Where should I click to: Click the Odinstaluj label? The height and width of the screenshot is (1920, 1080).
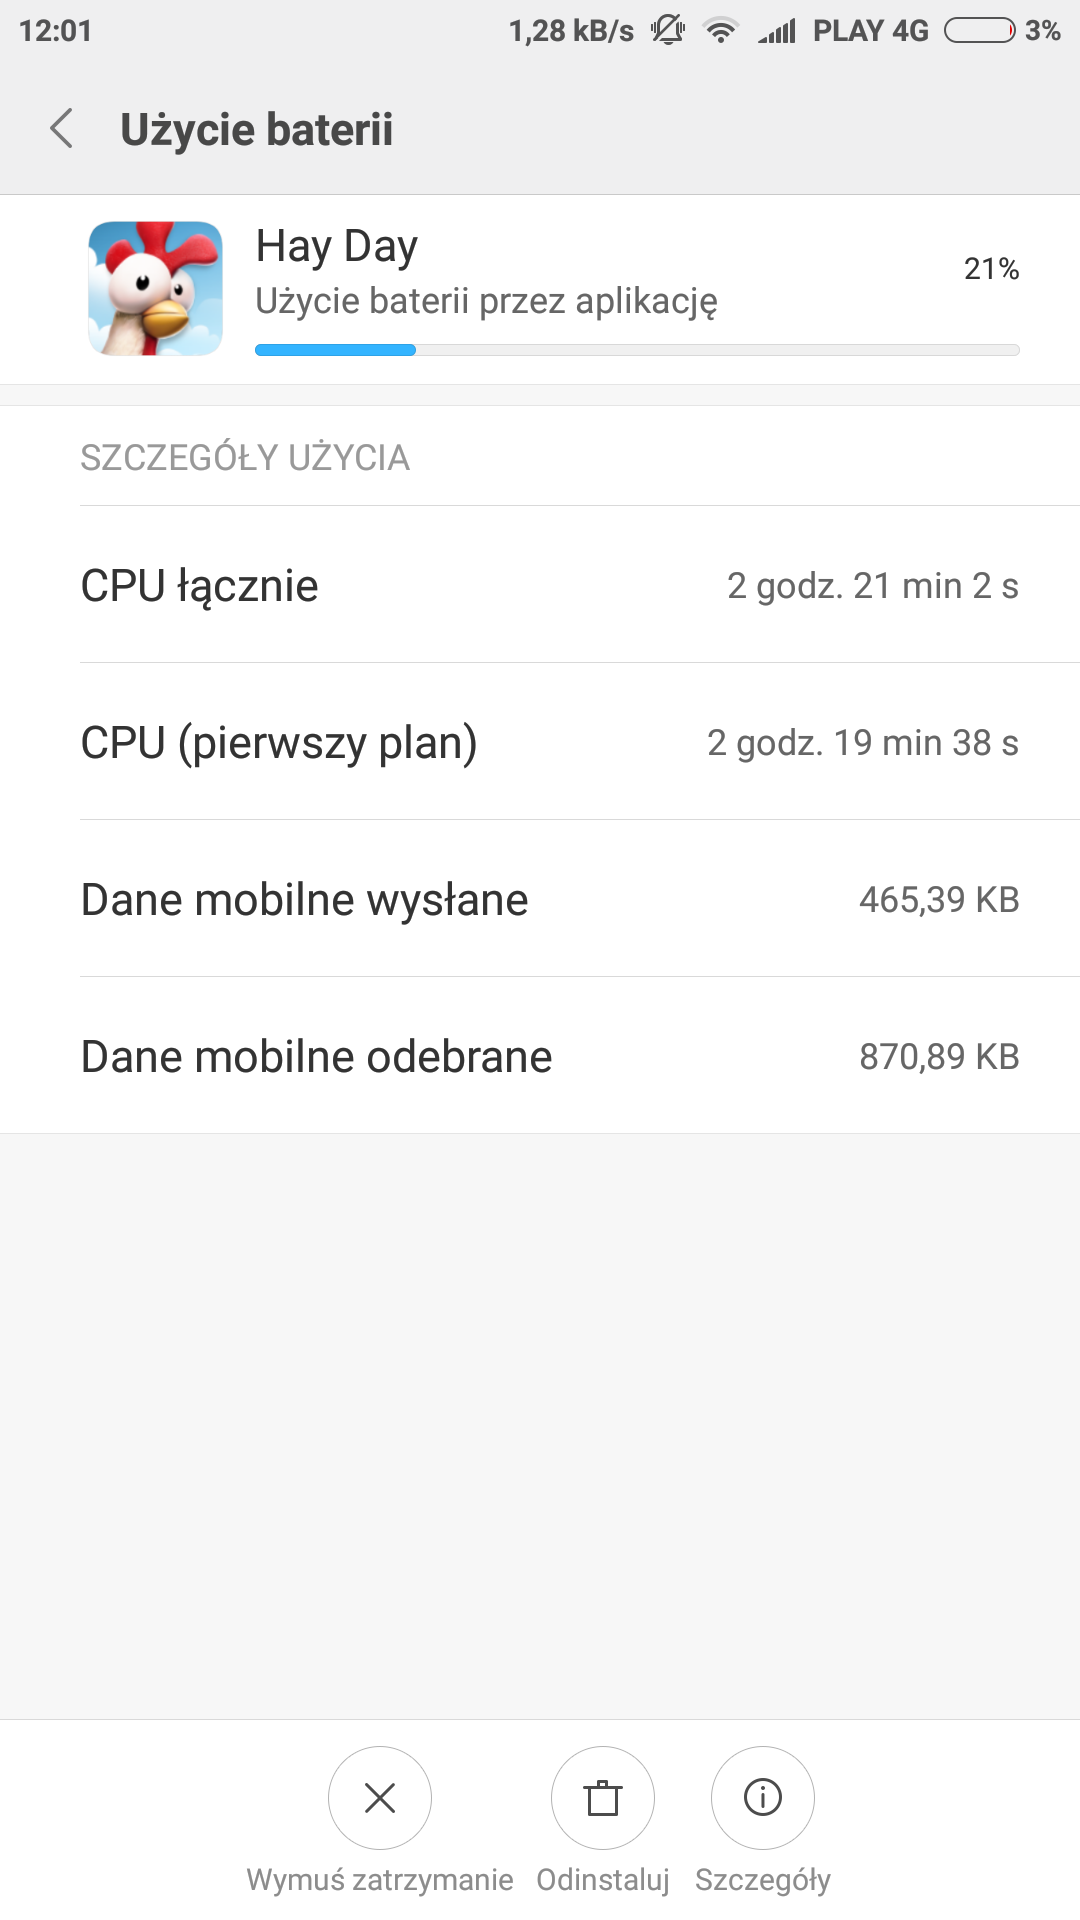(603, 1880)
